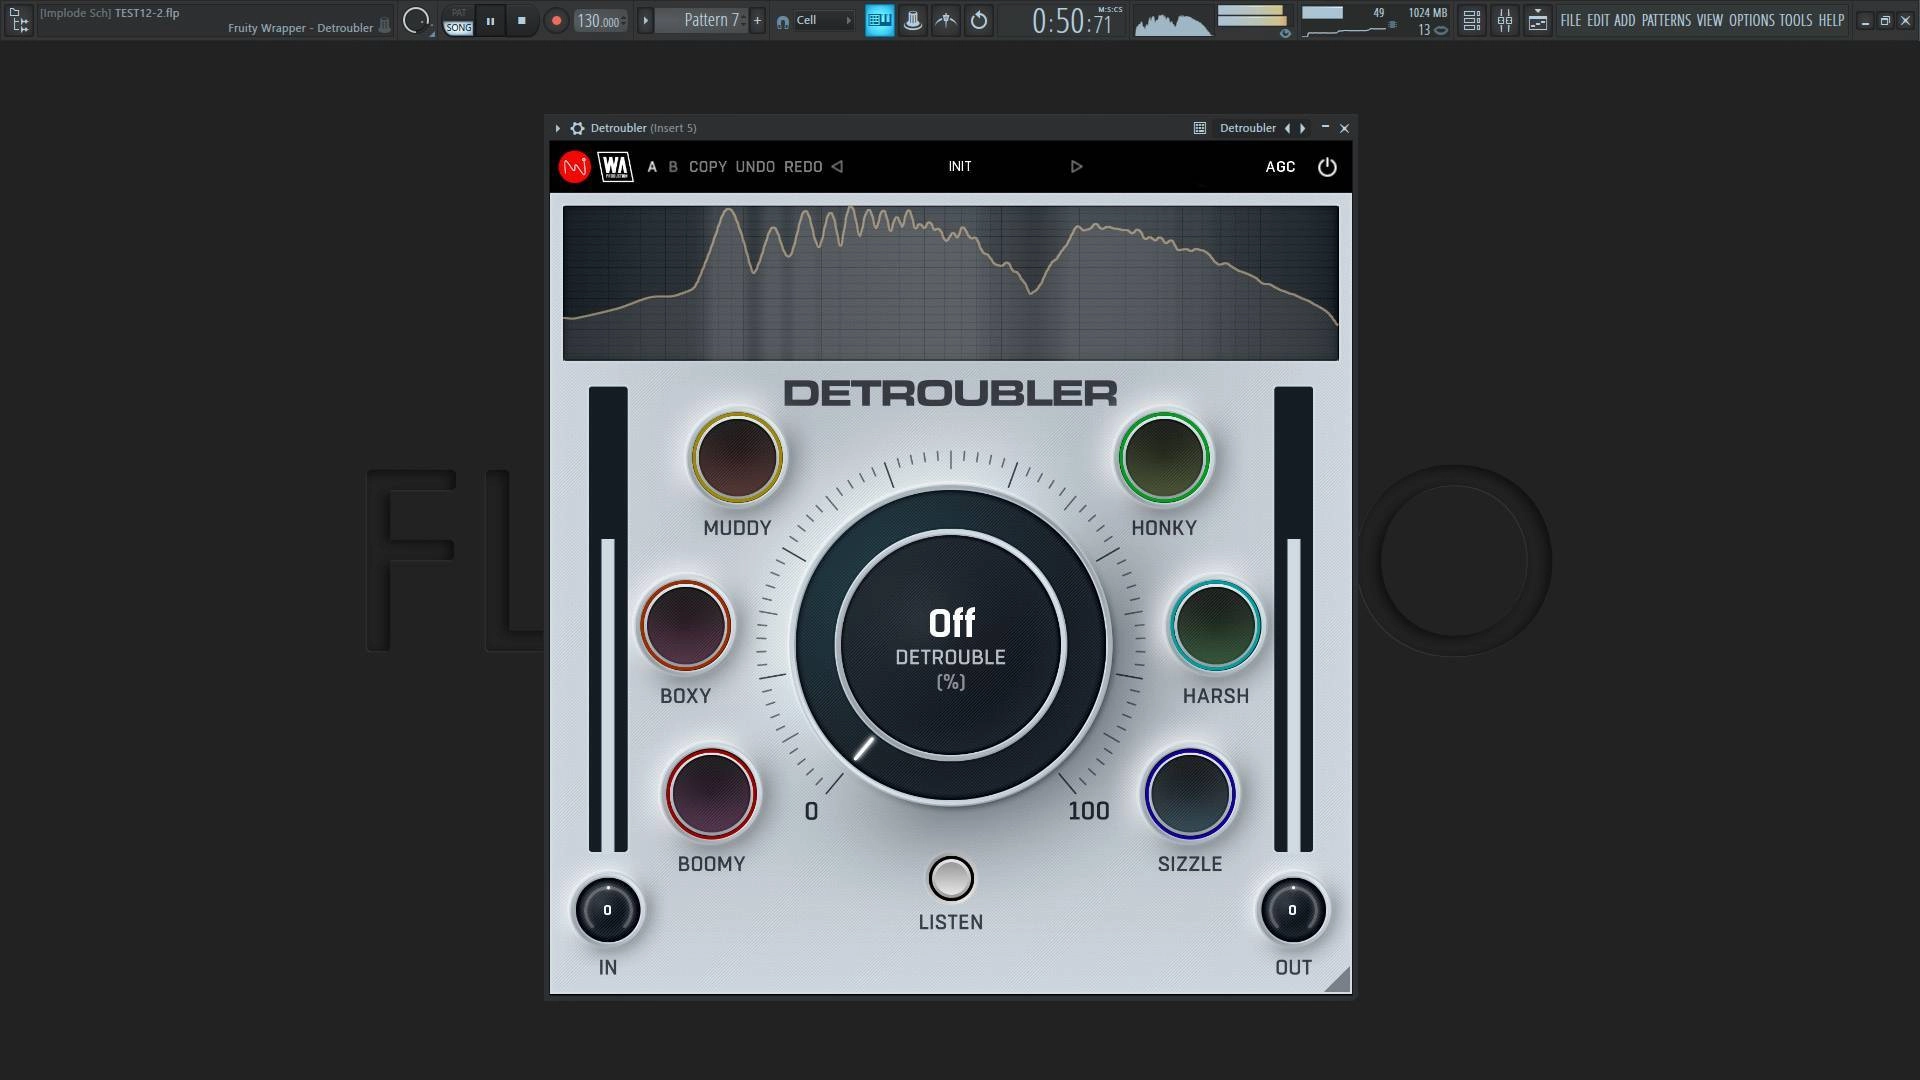Toggle AGC auto gain compensation
The width and height of the screenshot is (1920, 1080).
tap(1280, 167)
